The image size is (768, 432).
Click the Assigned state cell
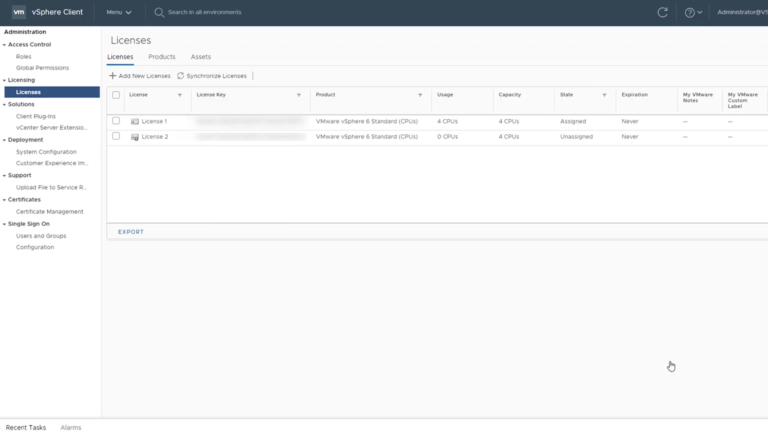573,121
